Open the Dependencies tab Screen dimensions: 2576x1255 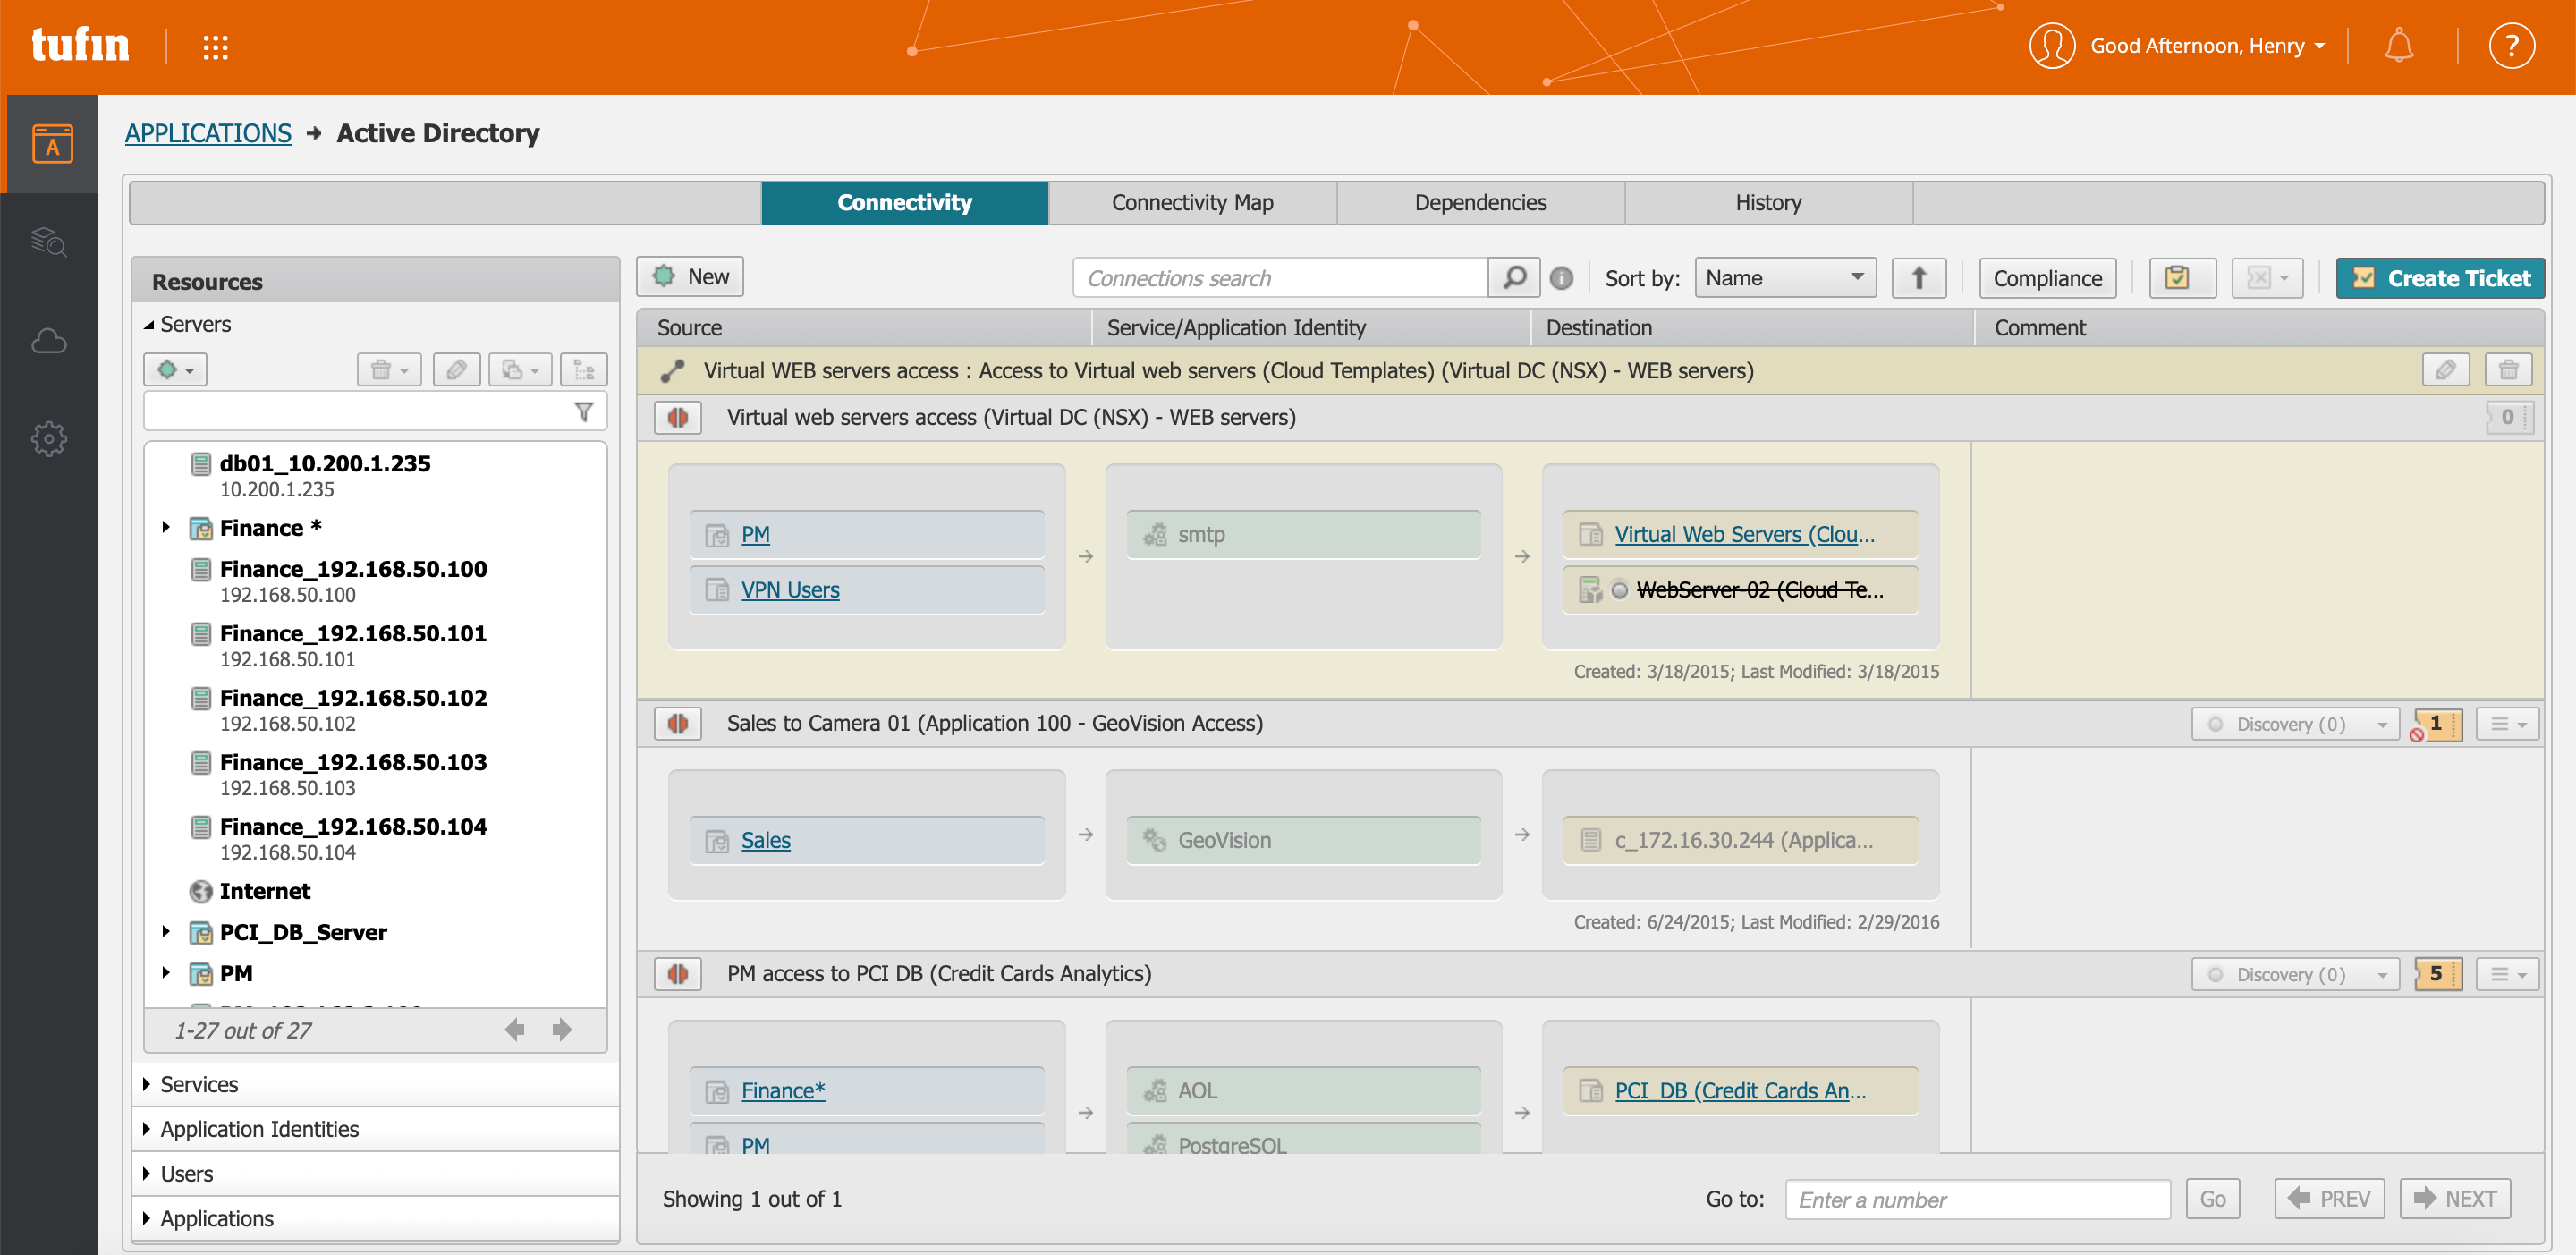[x=1479, y=203]
